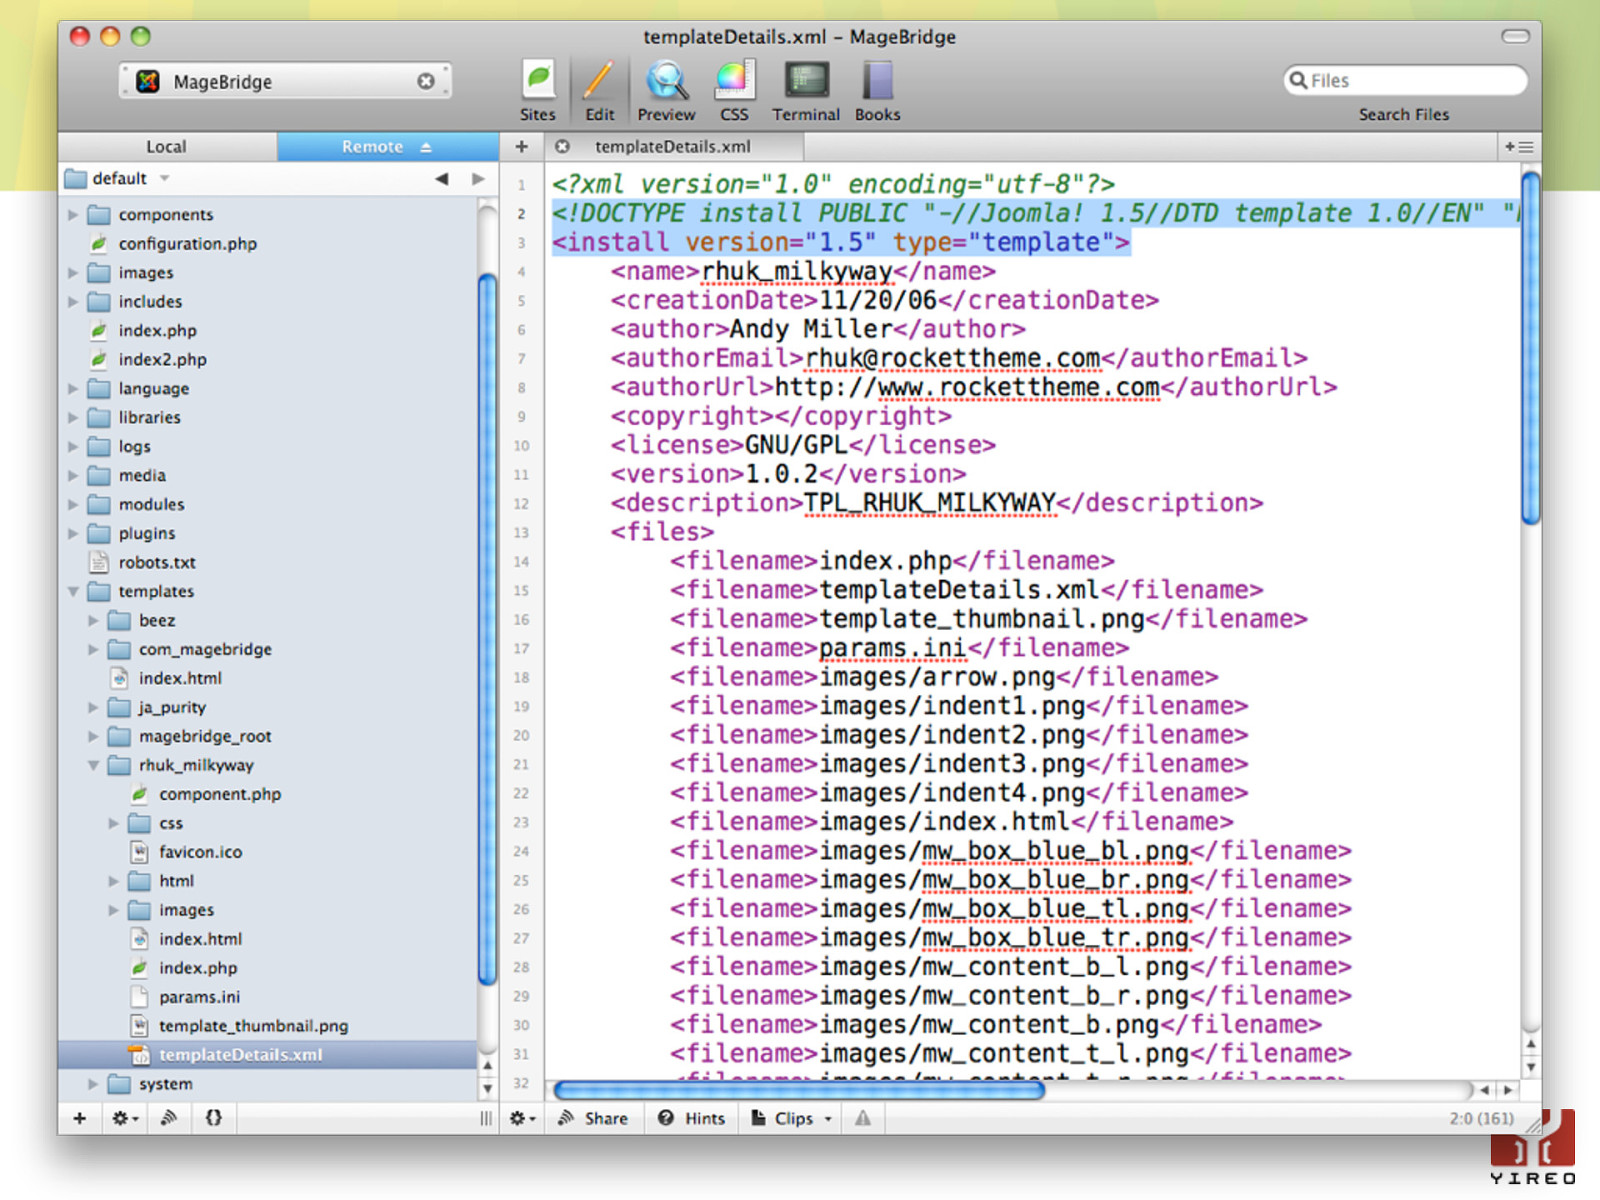Select the Remote tab
Image resolution: width=1600 pixels, height=1200 pixels.
pos(387,146)
